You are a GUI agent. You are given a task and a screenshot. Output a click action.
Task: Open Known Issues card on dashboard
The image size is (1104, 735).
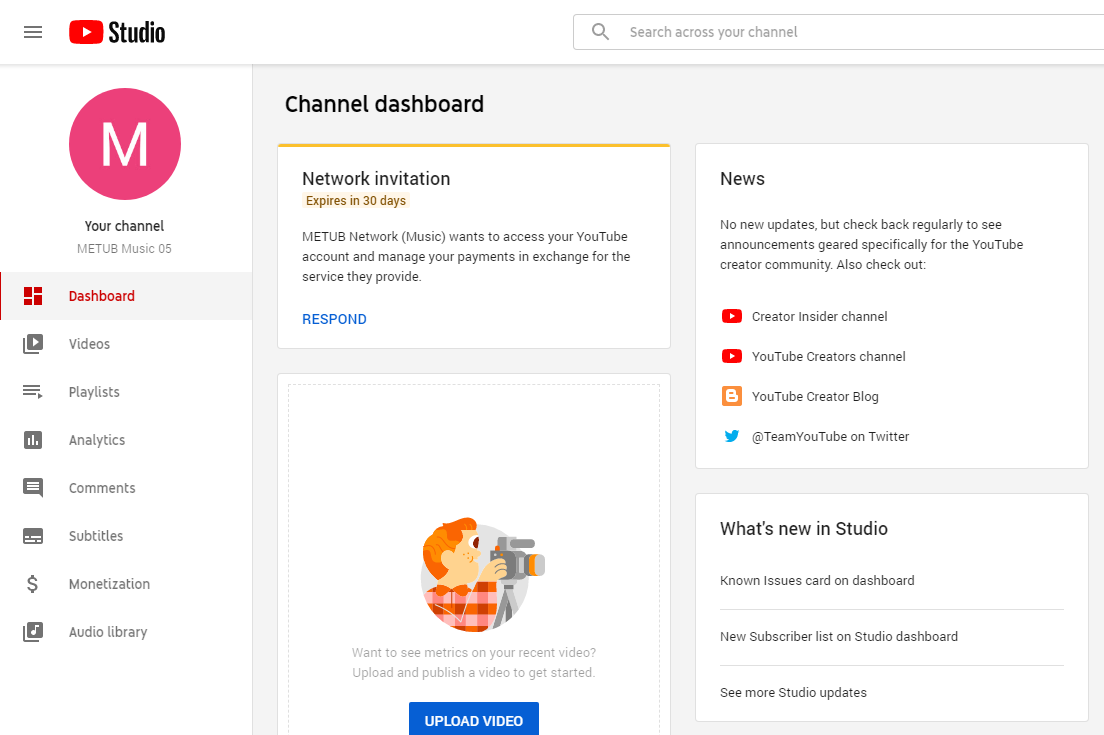(817, 580)
